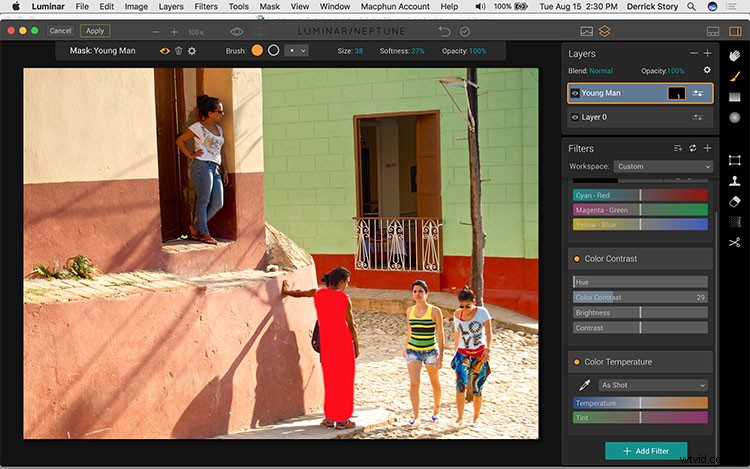Click the Cancel button
Screen dimensions: 750x469
click(60, 31)
